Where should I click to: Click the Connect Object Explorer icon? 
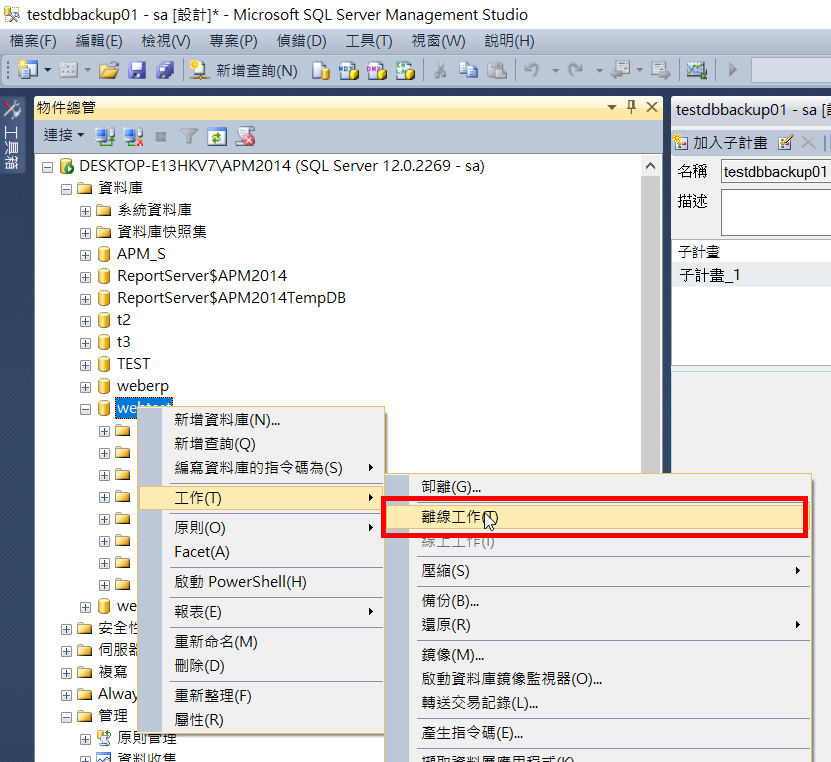tap(105, 137)
